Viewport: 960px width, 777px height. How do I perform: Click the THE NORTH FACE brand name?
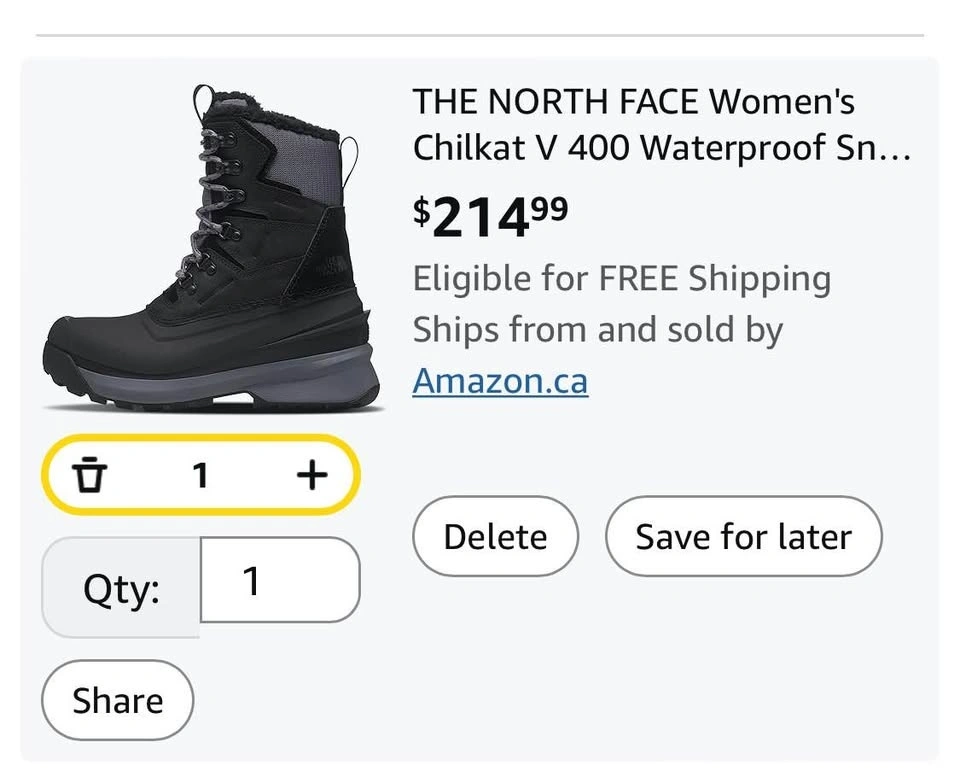557,101
